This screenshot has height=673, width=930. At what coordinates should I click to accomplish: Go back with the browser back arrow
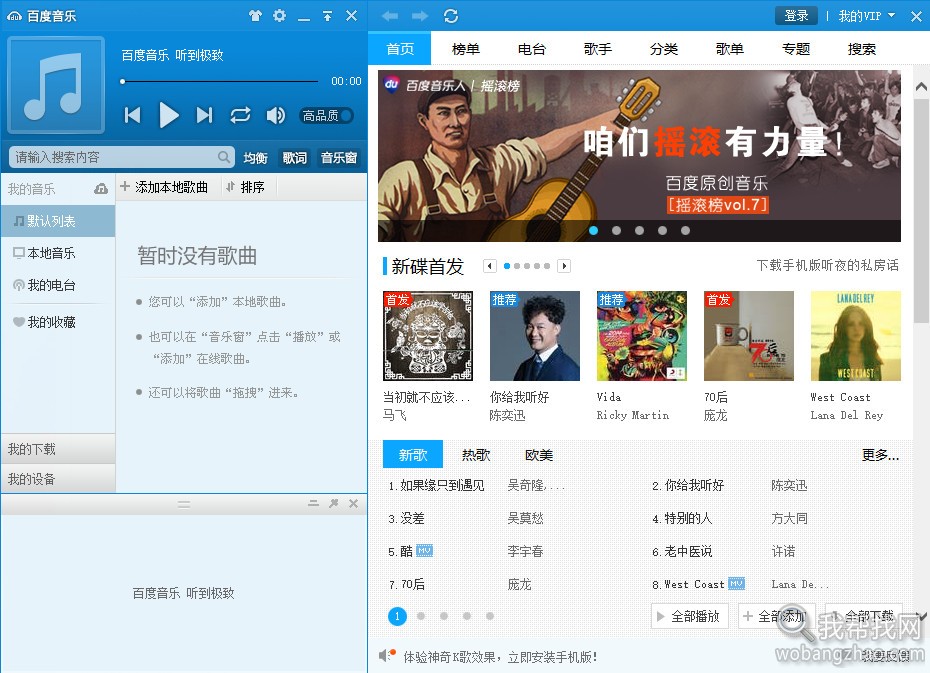tap(390, 16)
